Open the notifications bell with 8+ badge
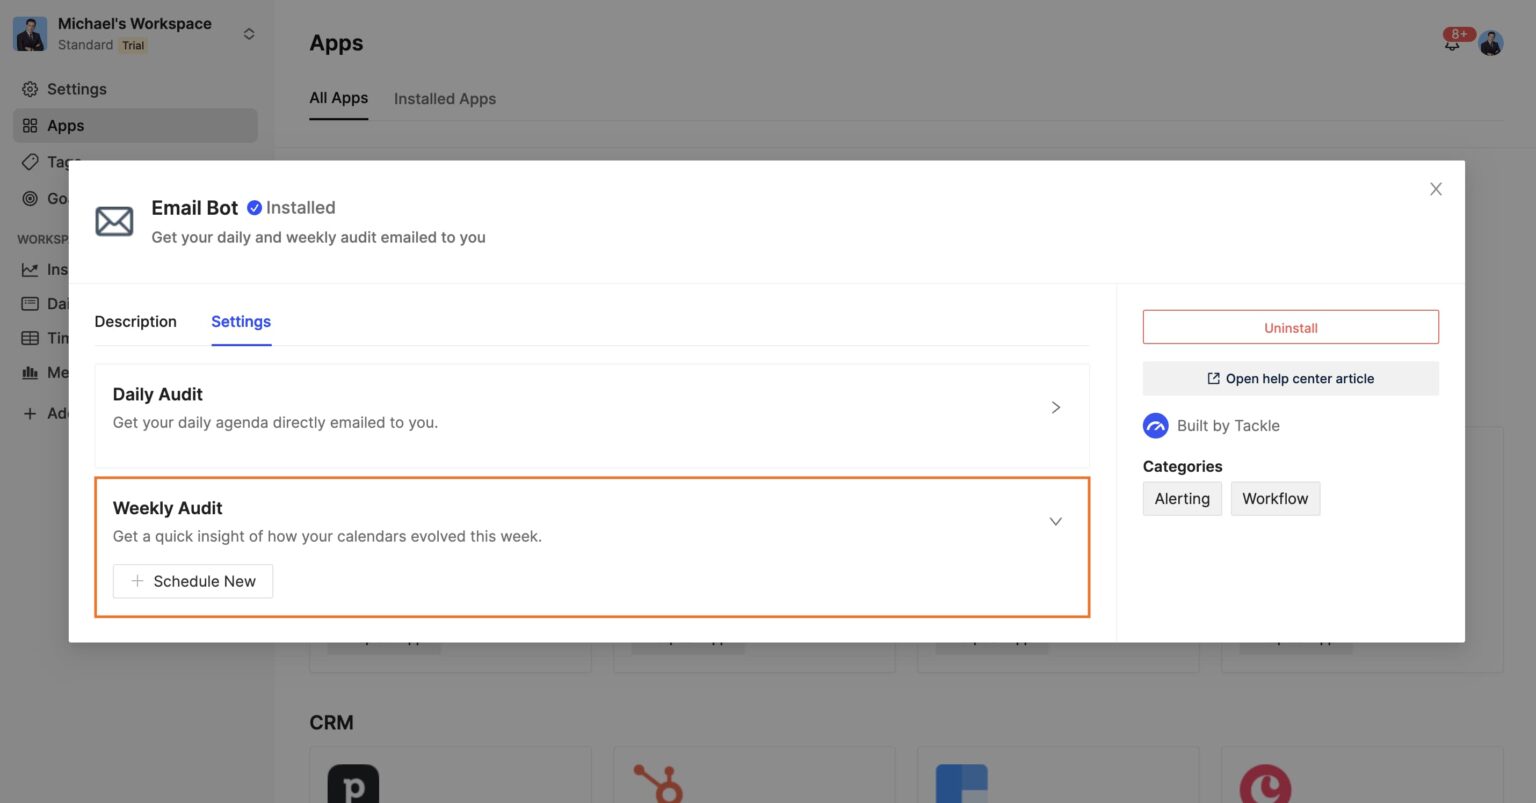1536x803 pixels. point(1453,42)
